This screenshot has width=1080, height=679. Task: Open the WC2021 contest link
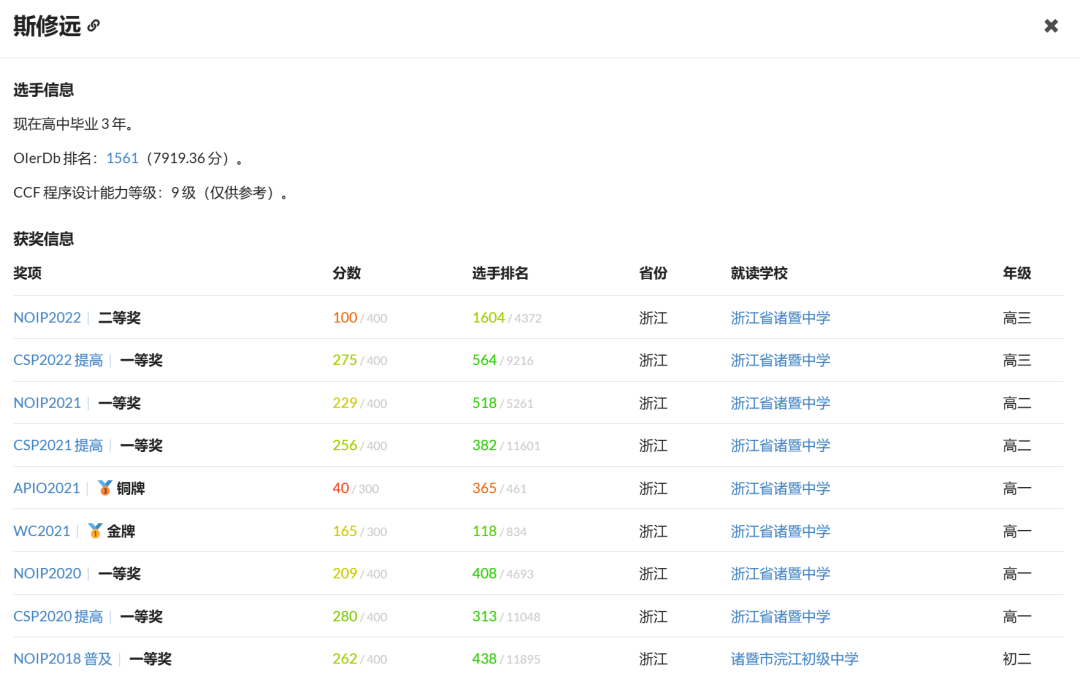pyautogui.click(x=41, y=531)
